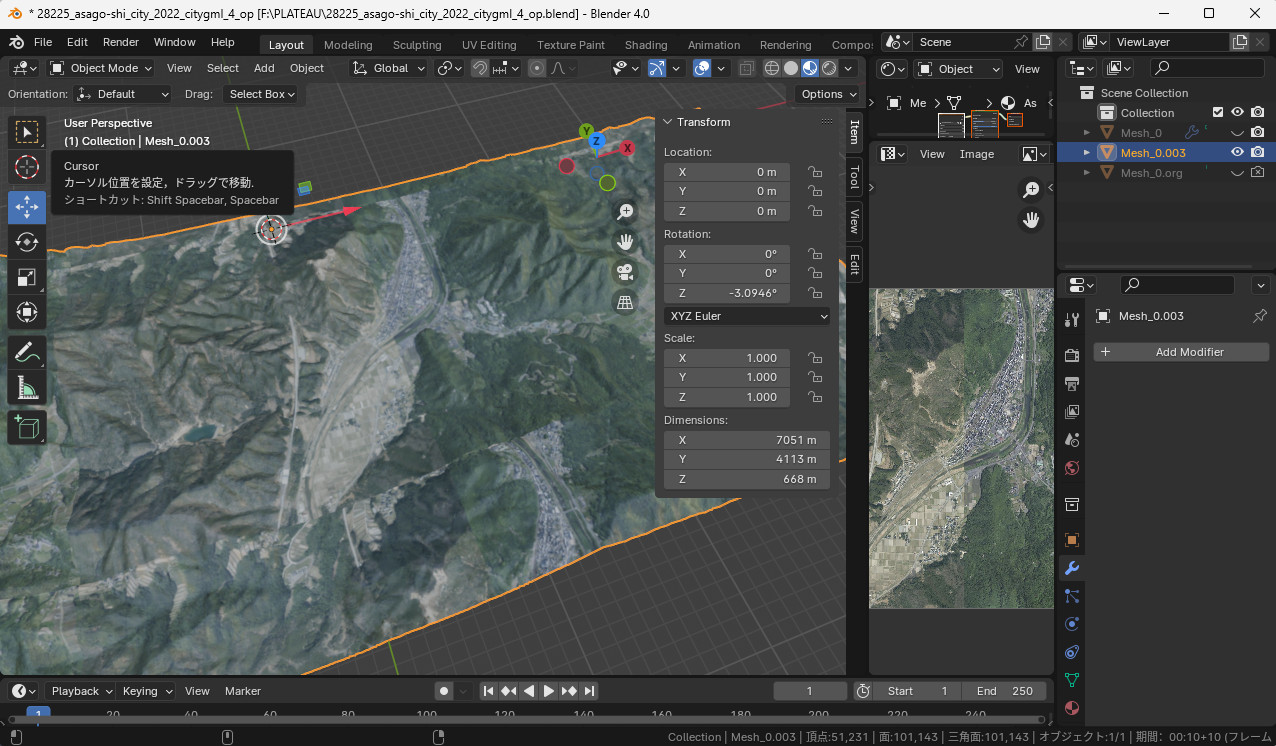Toggle camera view in viewport
The height and width of the screenshot is (746, 1276).
625,272
